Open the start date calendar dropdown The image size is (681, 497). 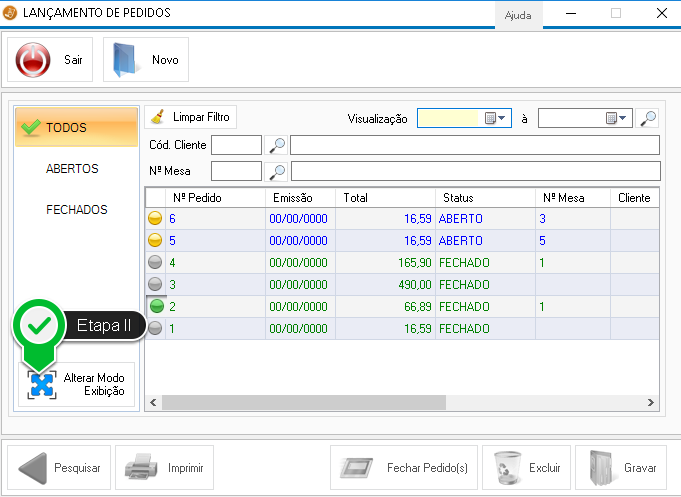pos(495,118)
